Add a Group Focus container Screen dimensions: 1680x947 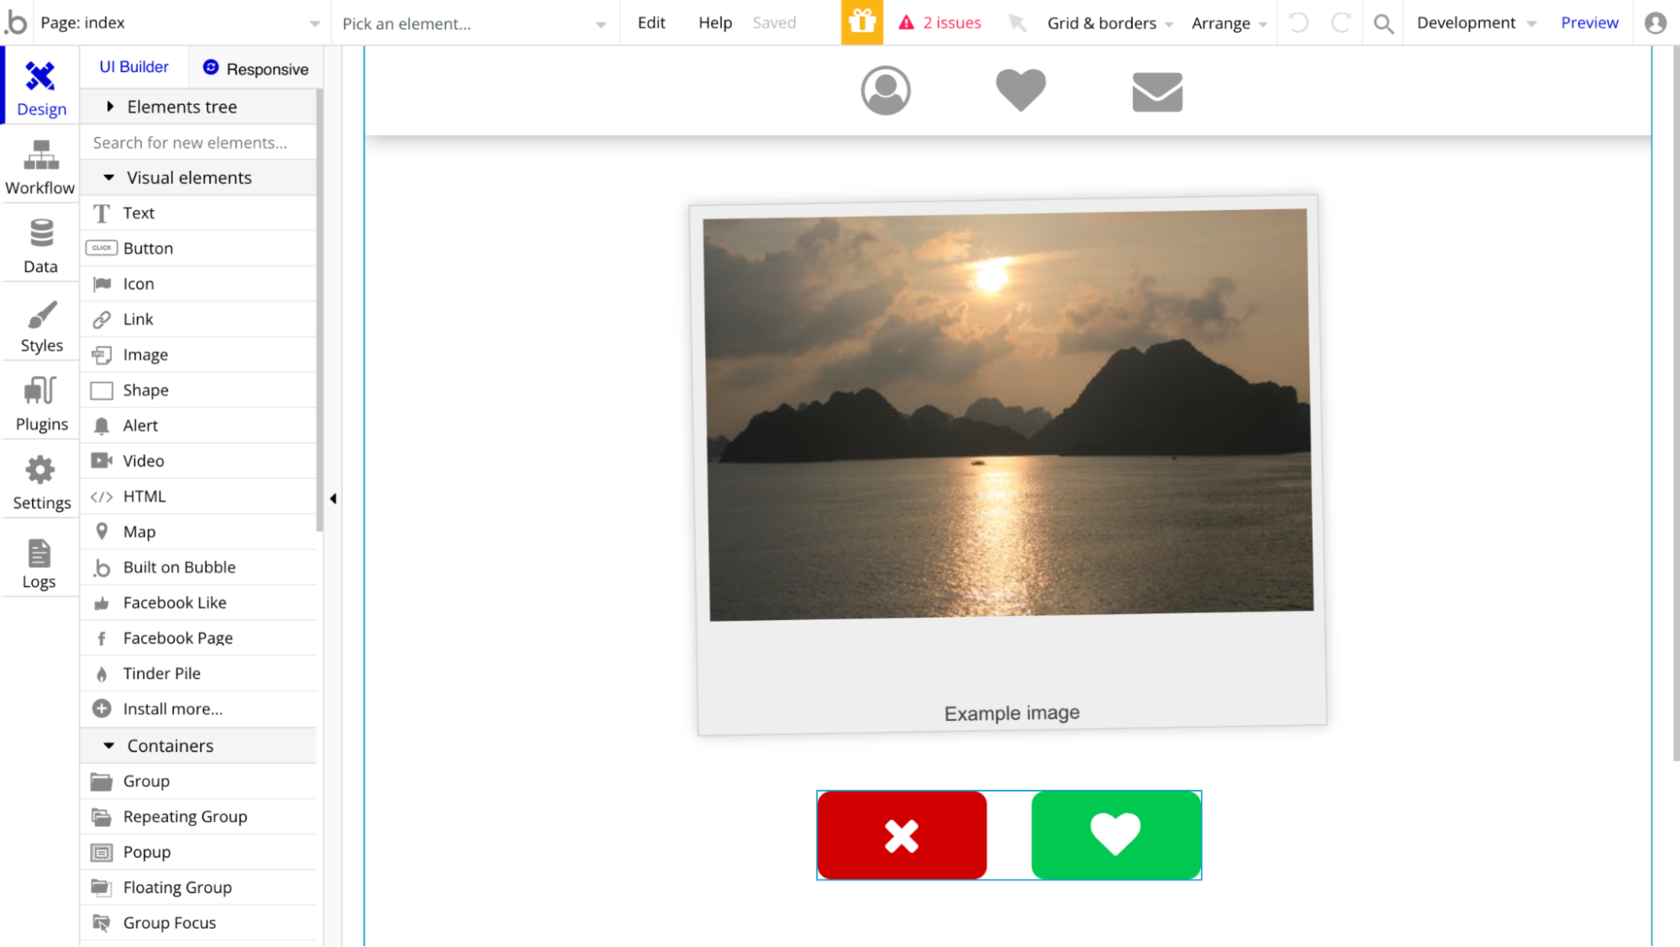pos(199,924)
